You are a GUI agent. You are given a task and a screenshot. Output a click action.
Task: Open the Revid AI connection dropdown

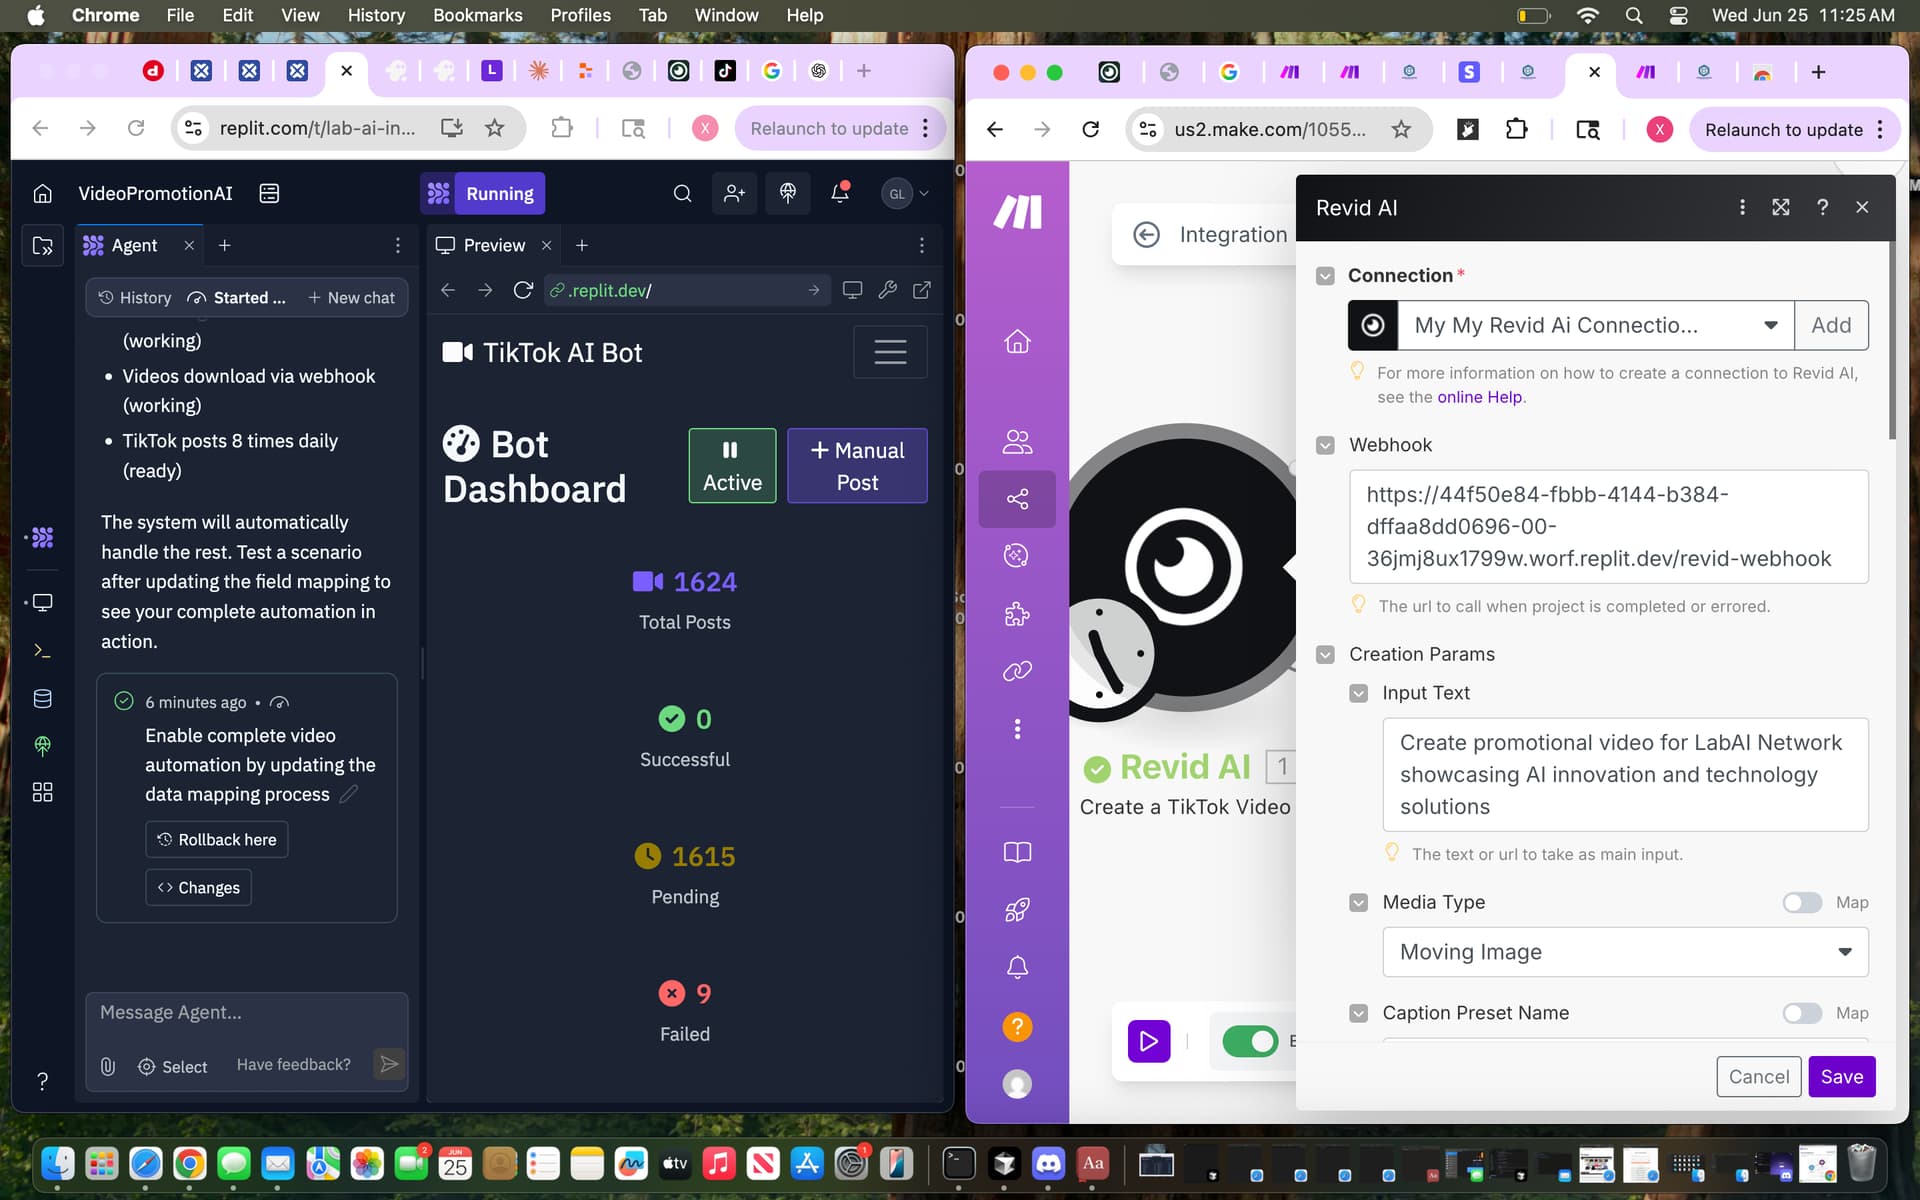coord(1596,325)
